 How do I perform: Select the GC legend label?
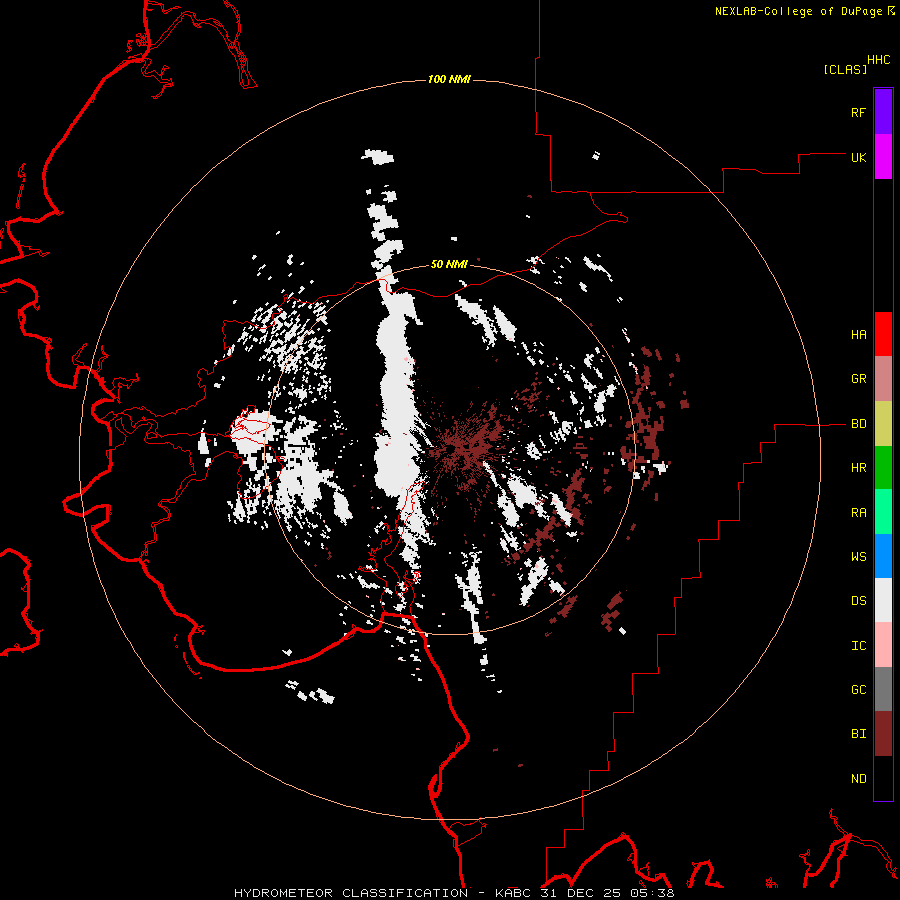[858, 689]
